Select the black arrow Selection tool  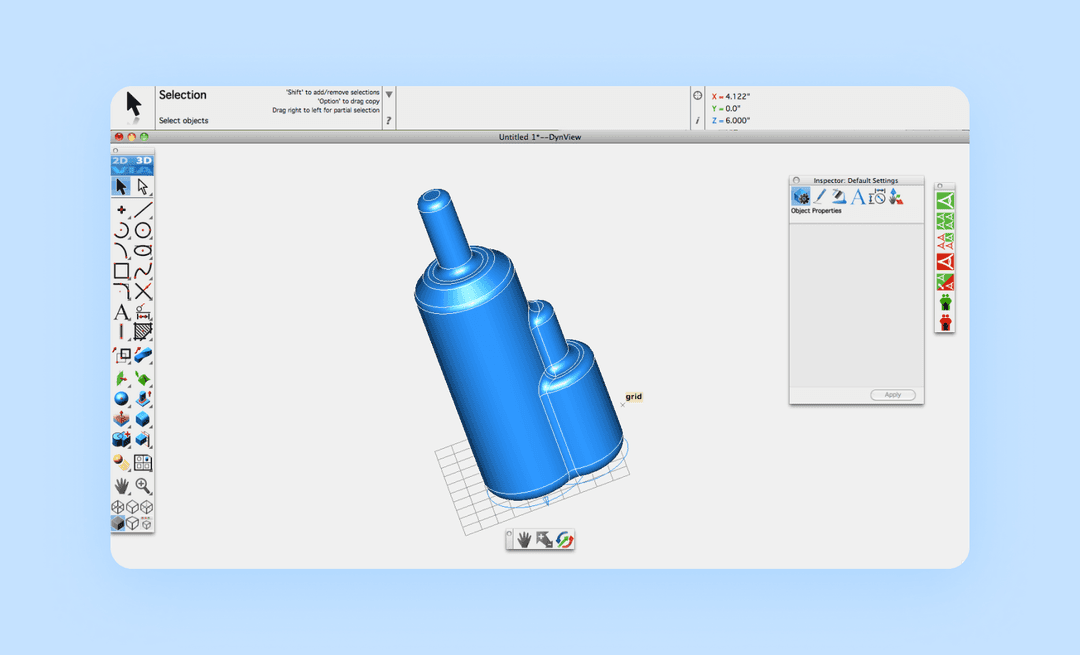[x=121, y=187]
